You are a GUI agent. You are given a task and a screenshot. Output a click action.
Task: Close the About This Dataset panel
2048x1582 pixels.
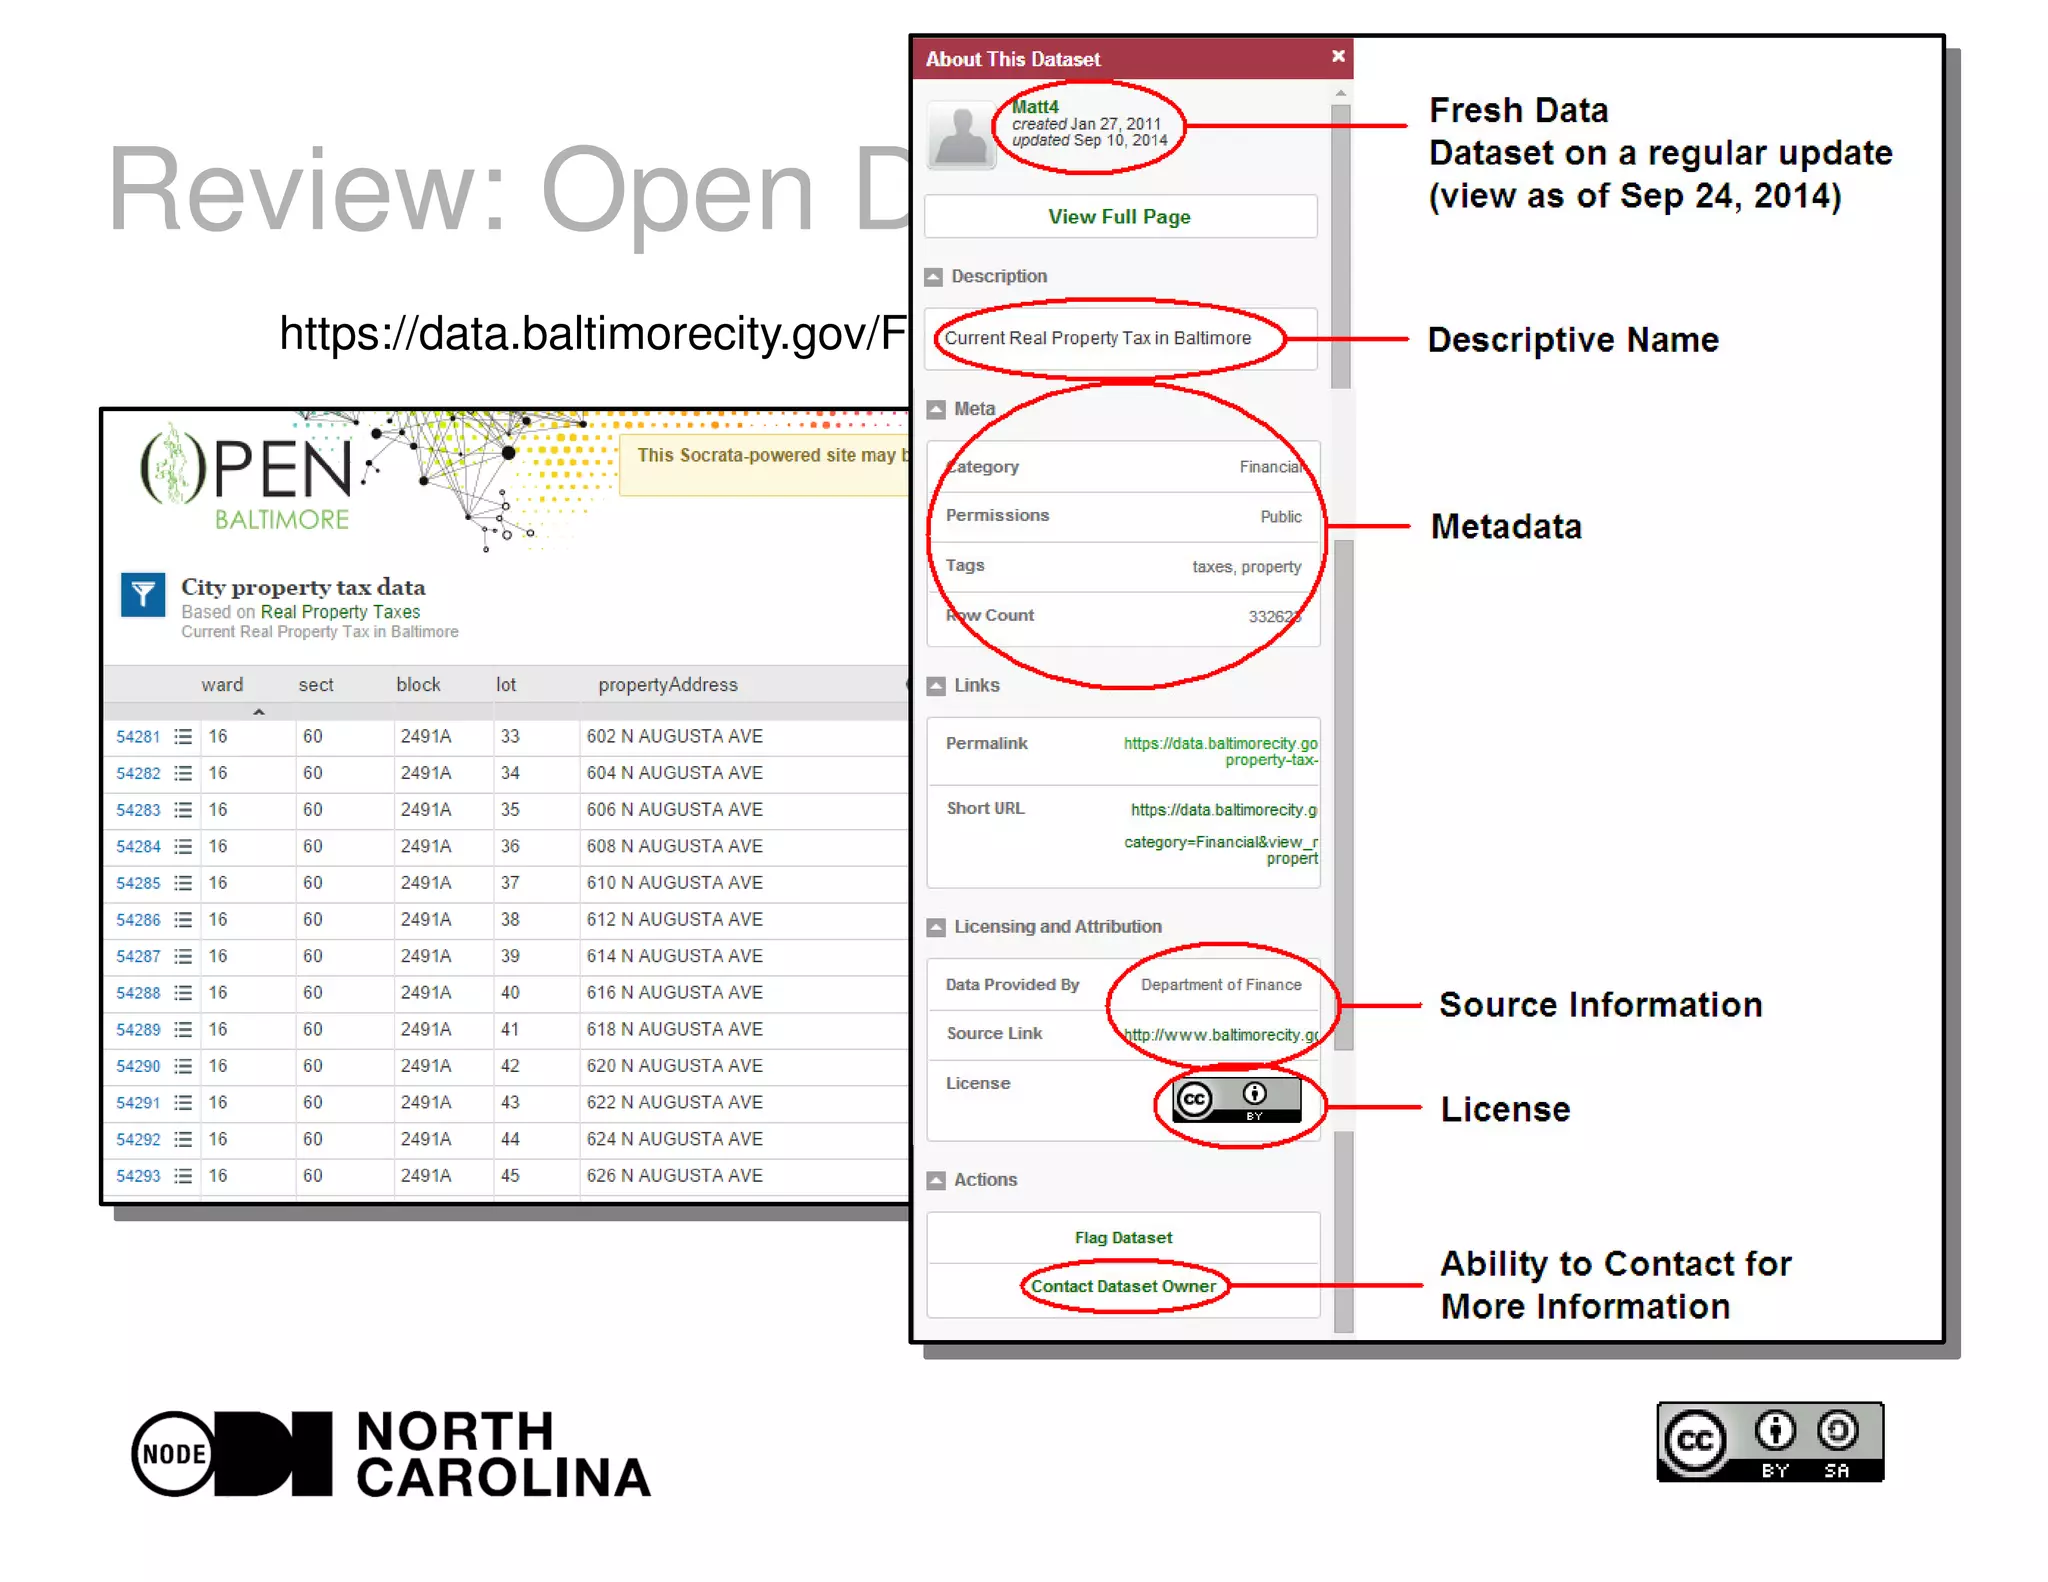pos(1338,57)
